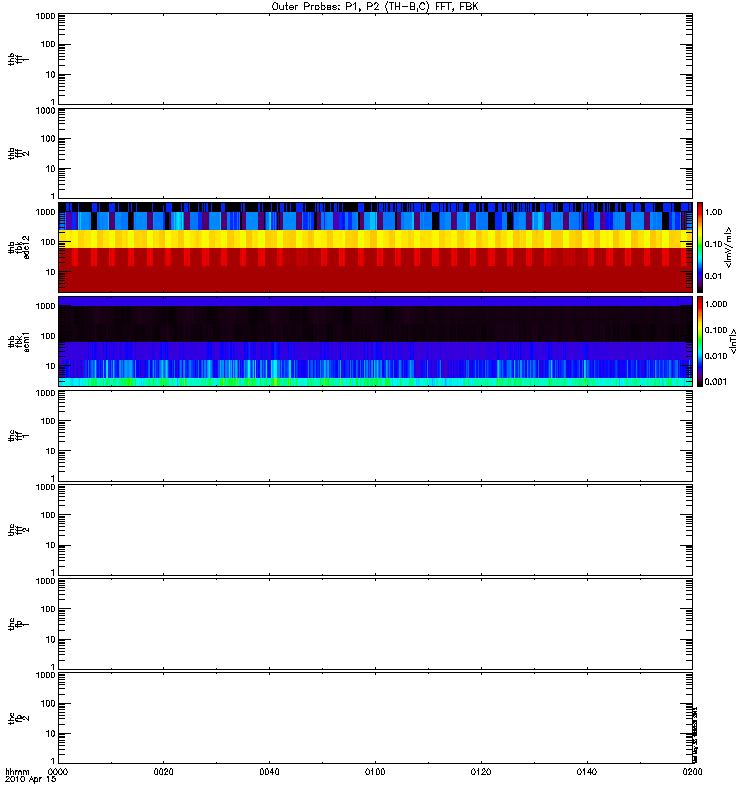The width and height of the screenshot is (750, 800).
Task: Select the 'thb fff 1' panel label
Action: click(19, 59)
